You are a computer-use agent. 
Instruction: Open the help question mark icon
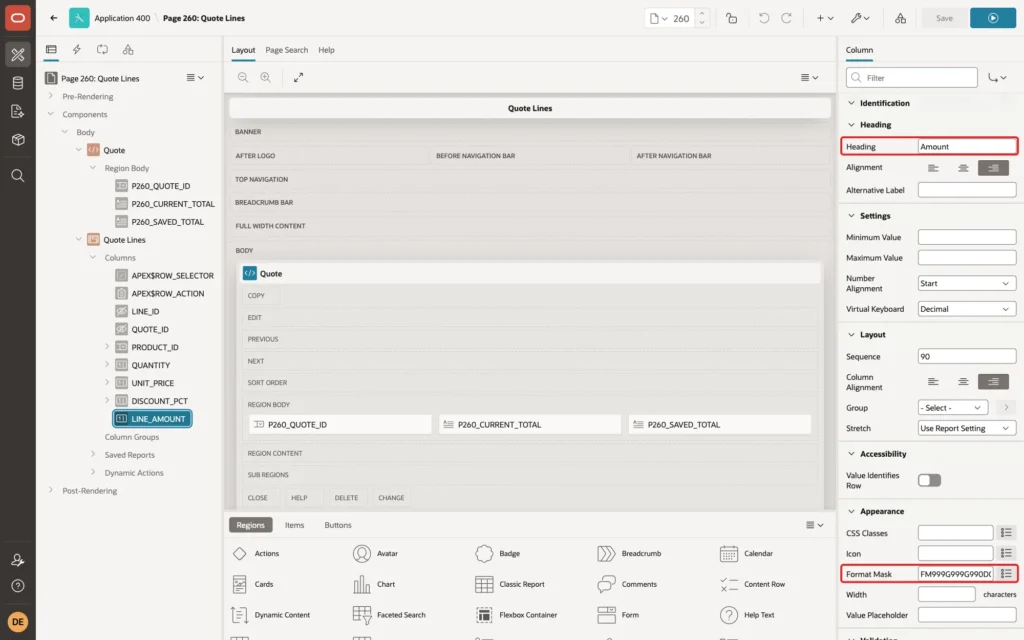[18, 586]
